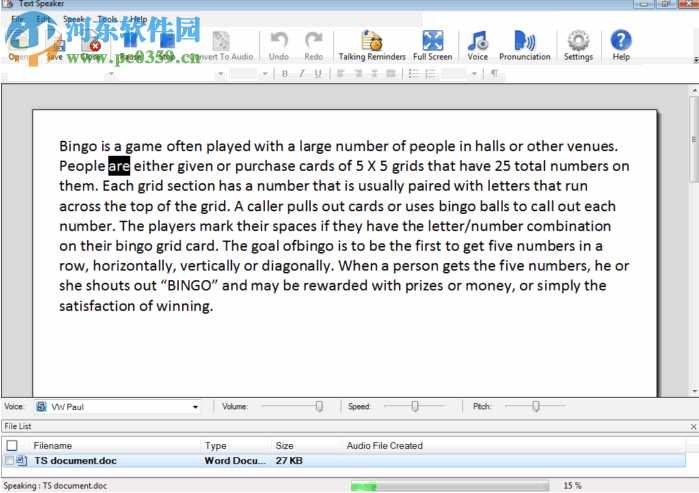Open Settings from the toolbar

coord(578,45)
